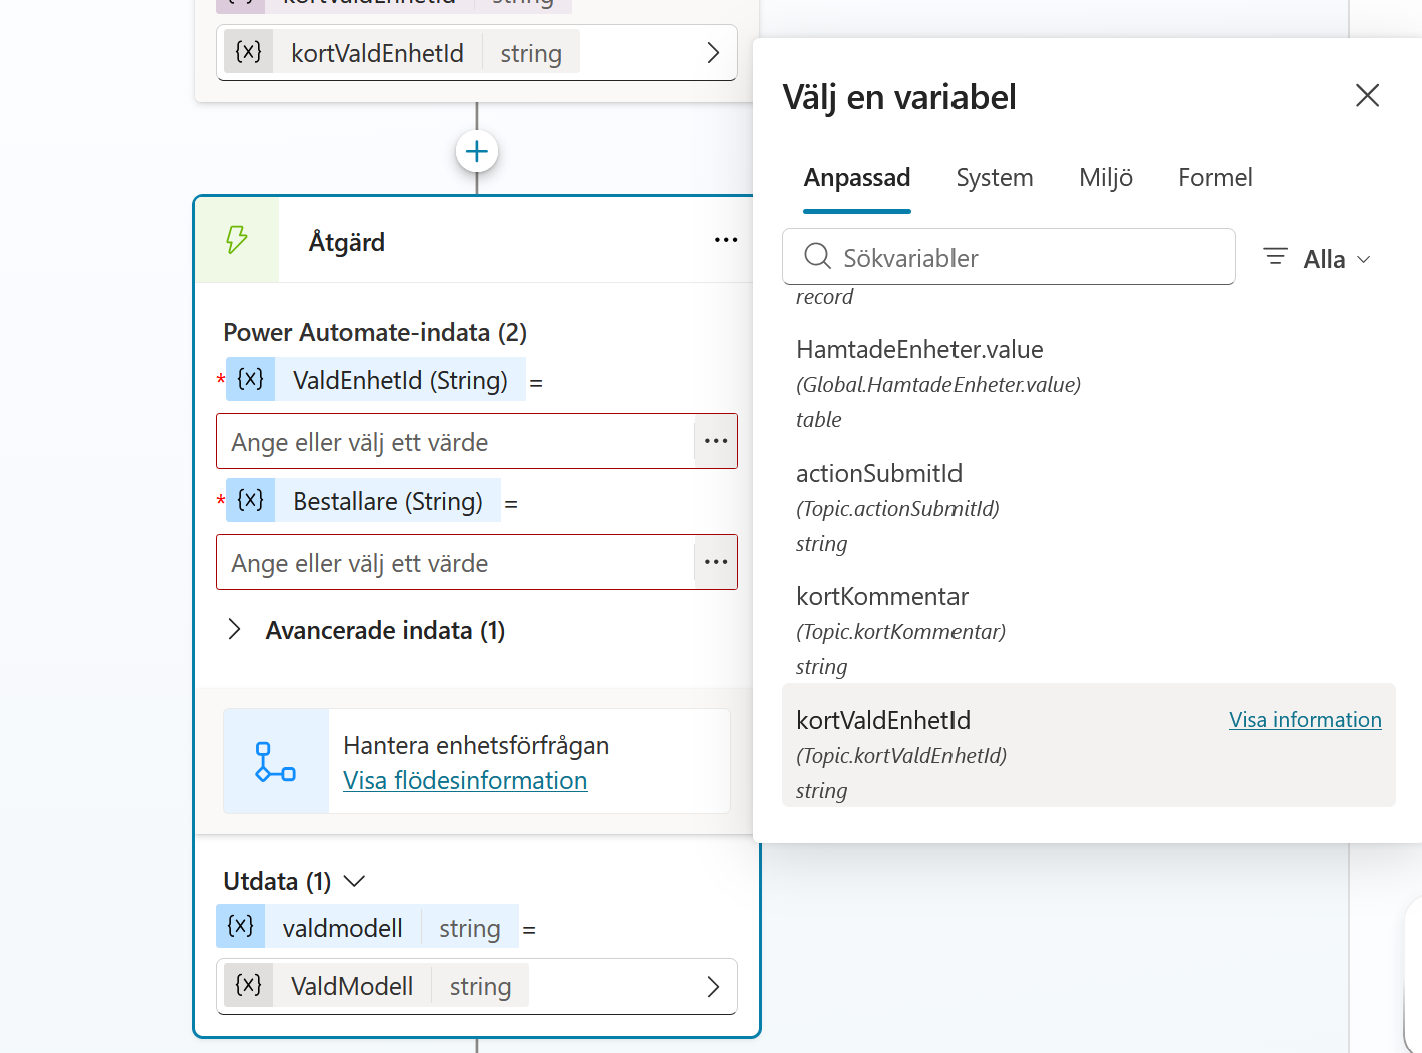Open Visa information for kortValdEnhetId

(x=1305, y=720)
